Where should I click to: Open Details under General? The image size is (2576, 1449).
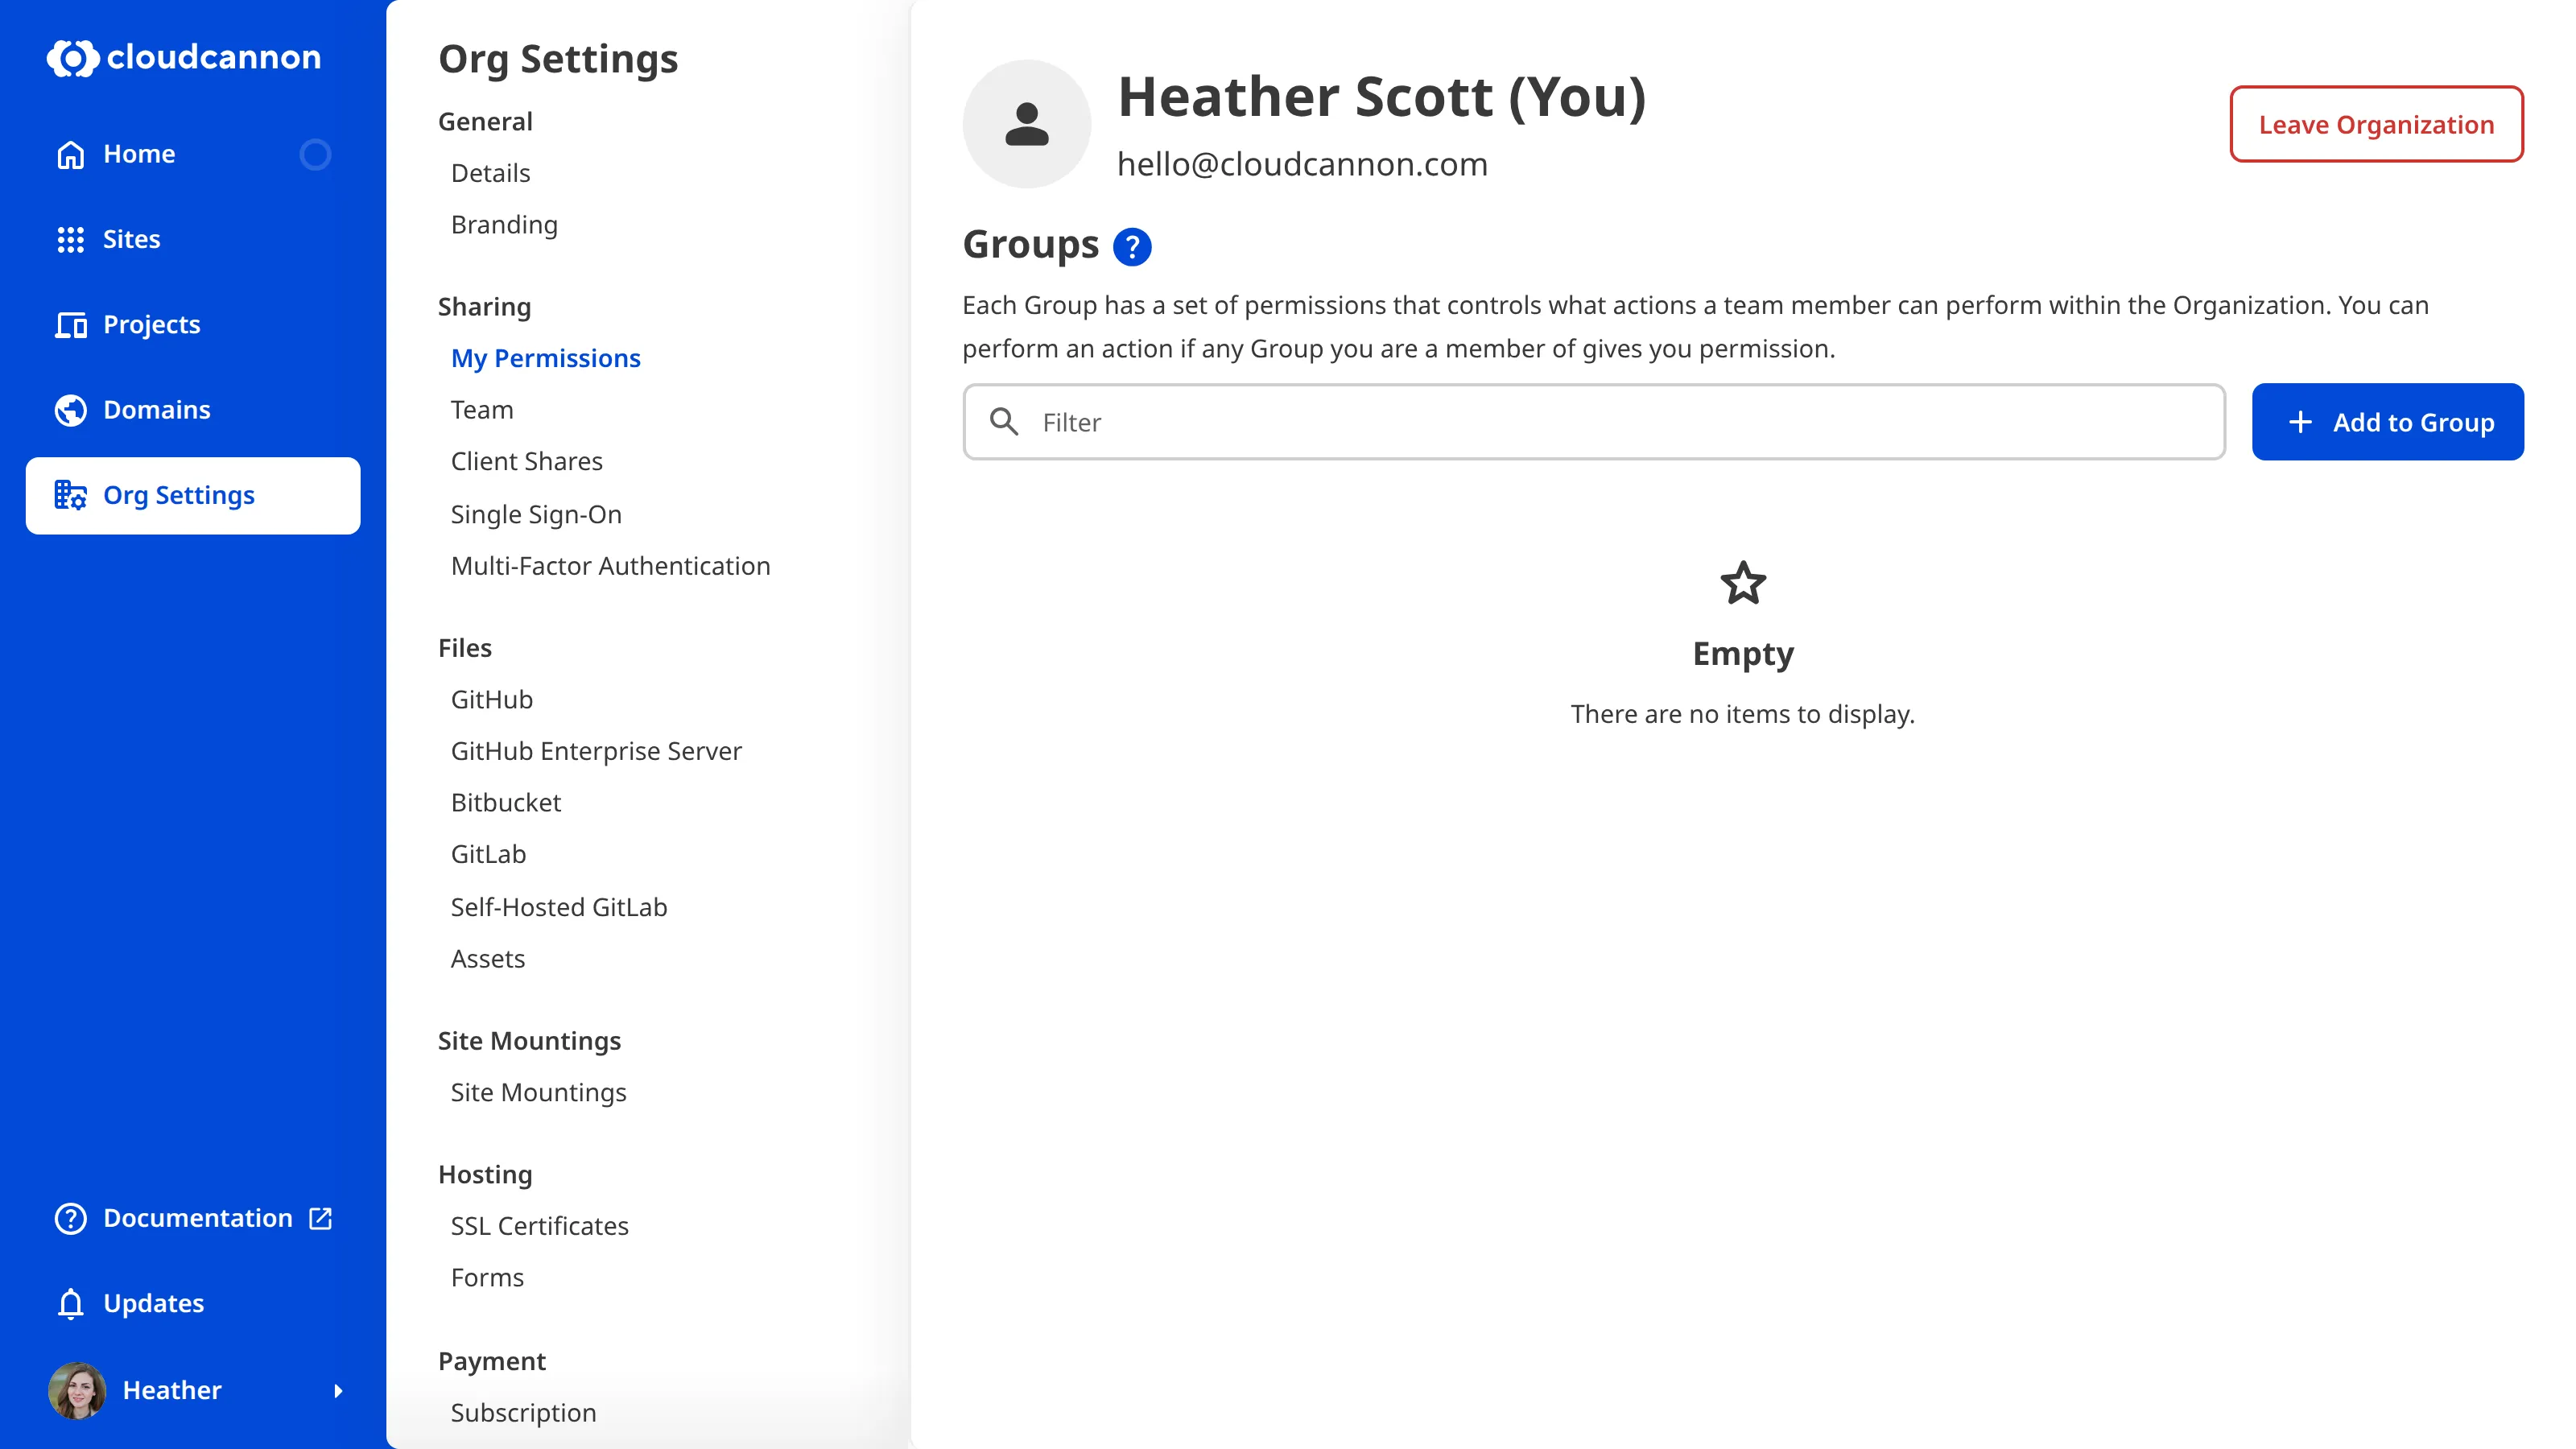(490, 173)
